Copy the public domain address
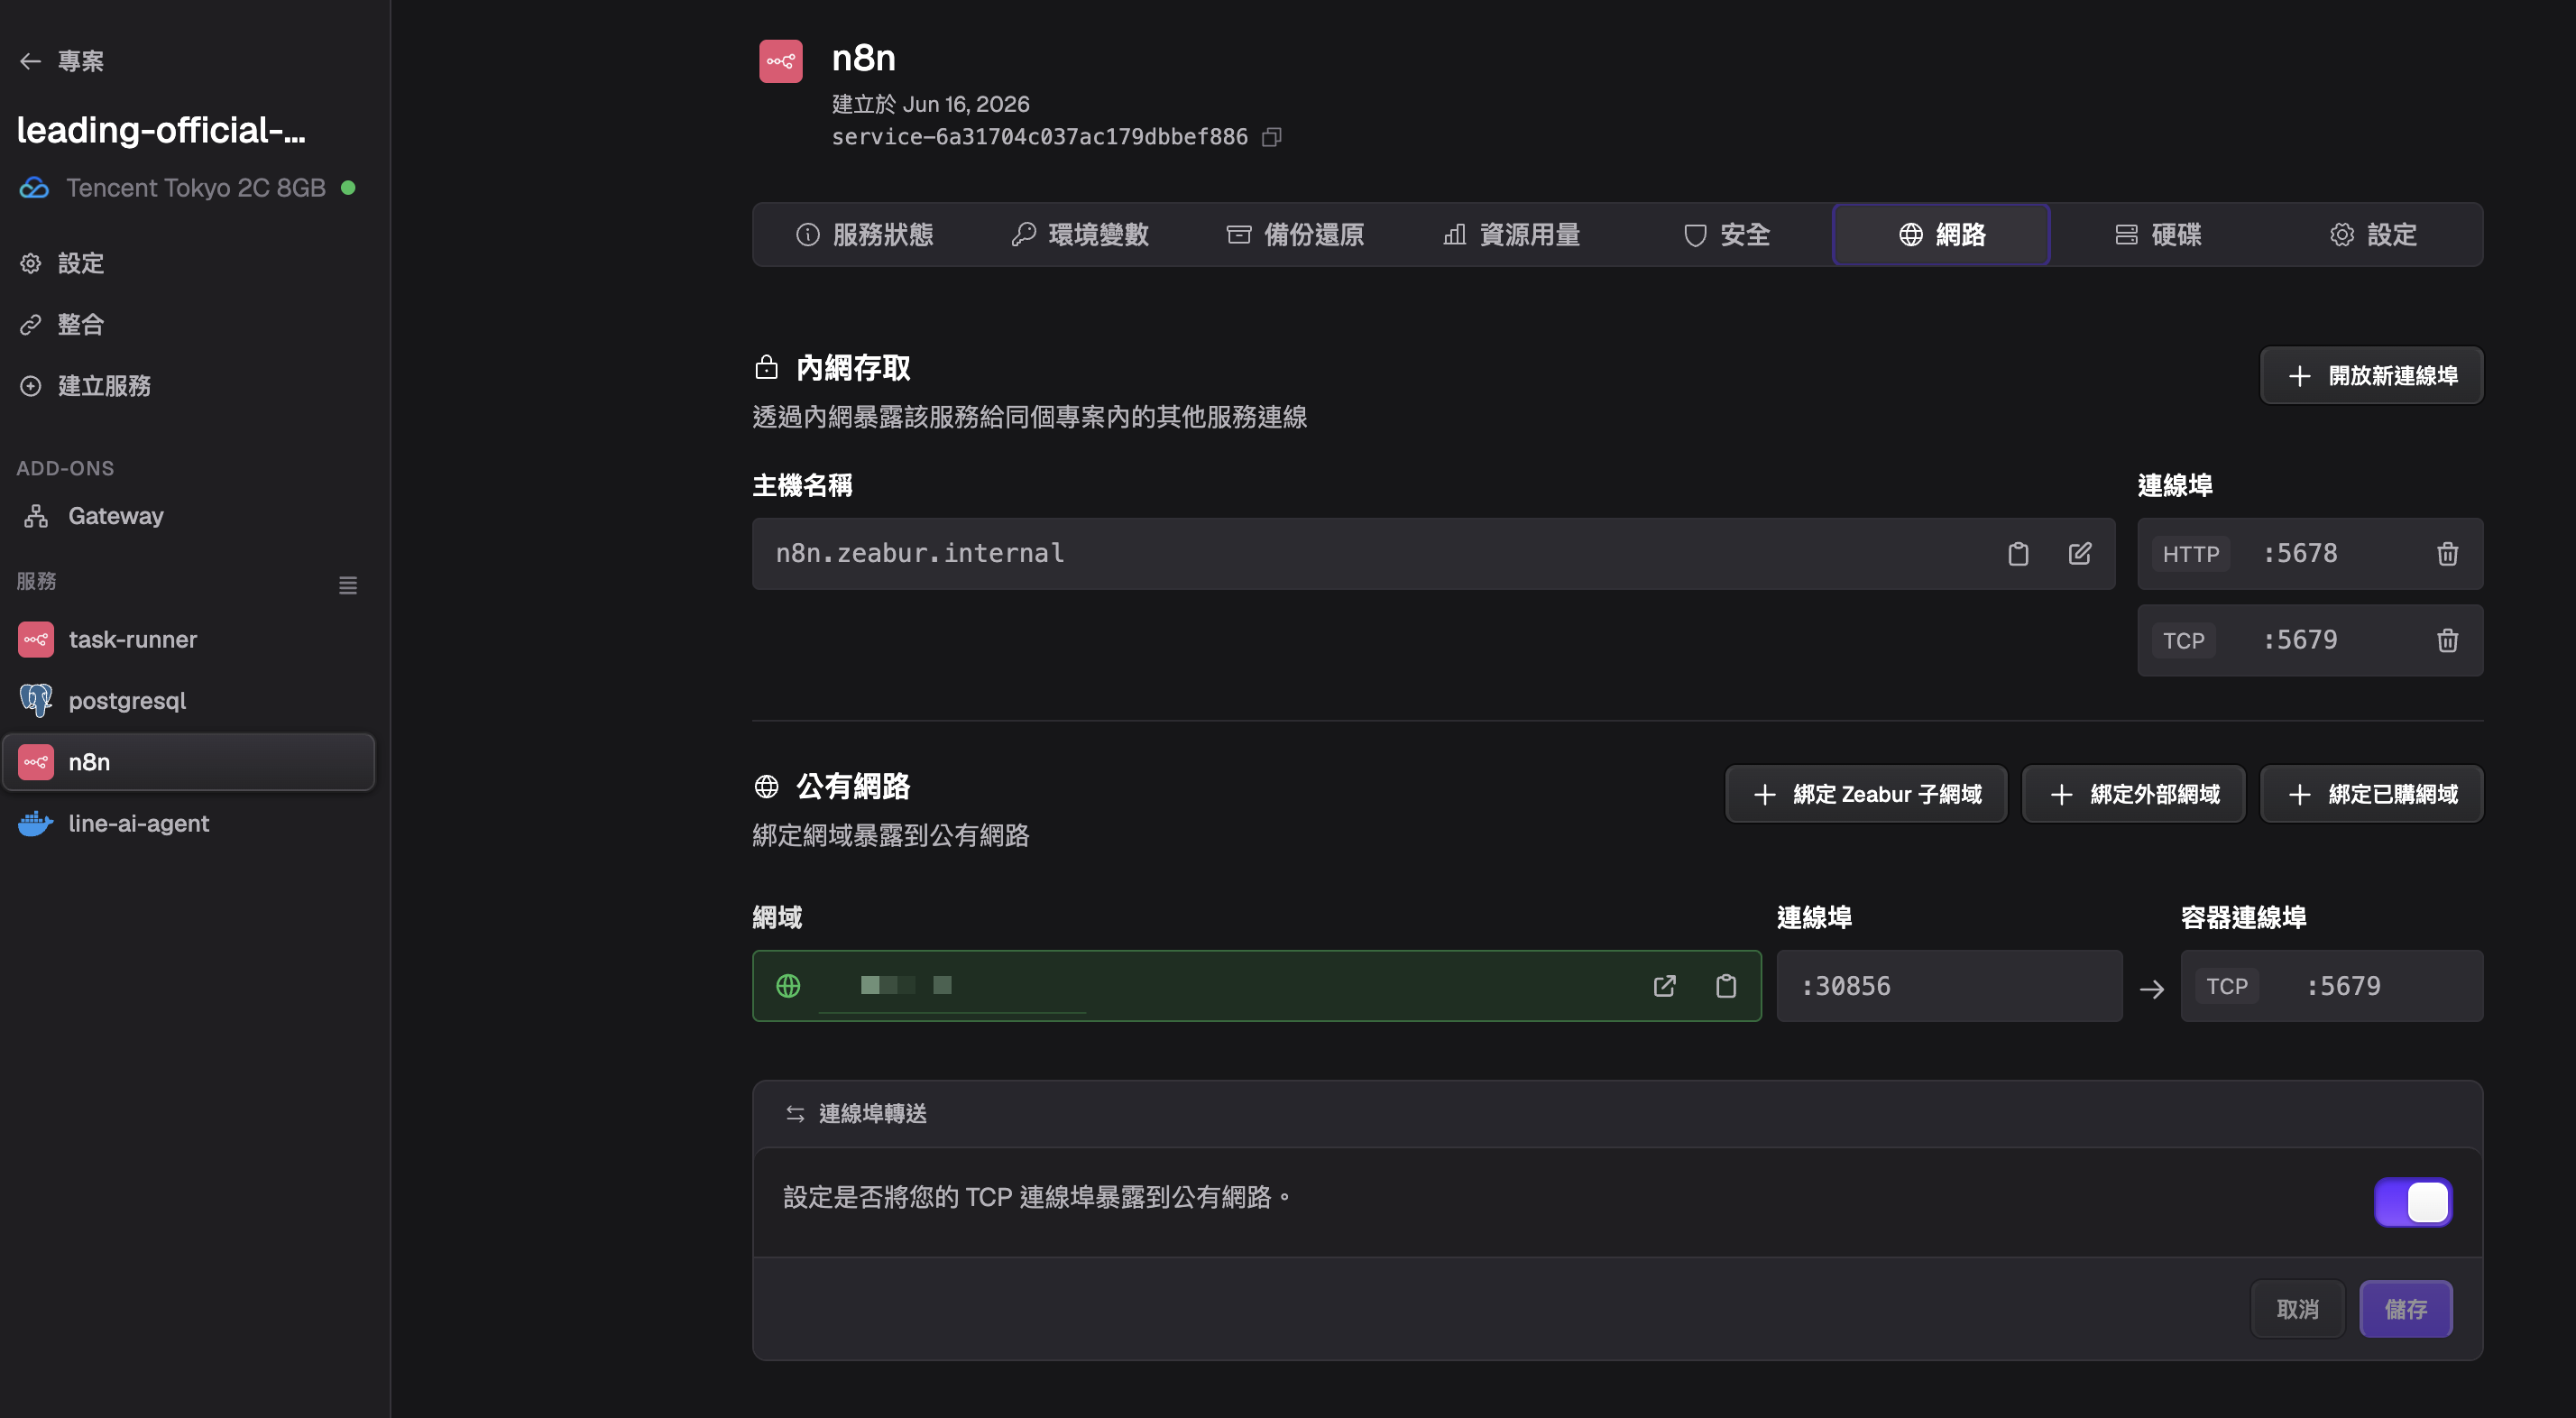Screen dimensions: 2576x1418 [1726, 986]
